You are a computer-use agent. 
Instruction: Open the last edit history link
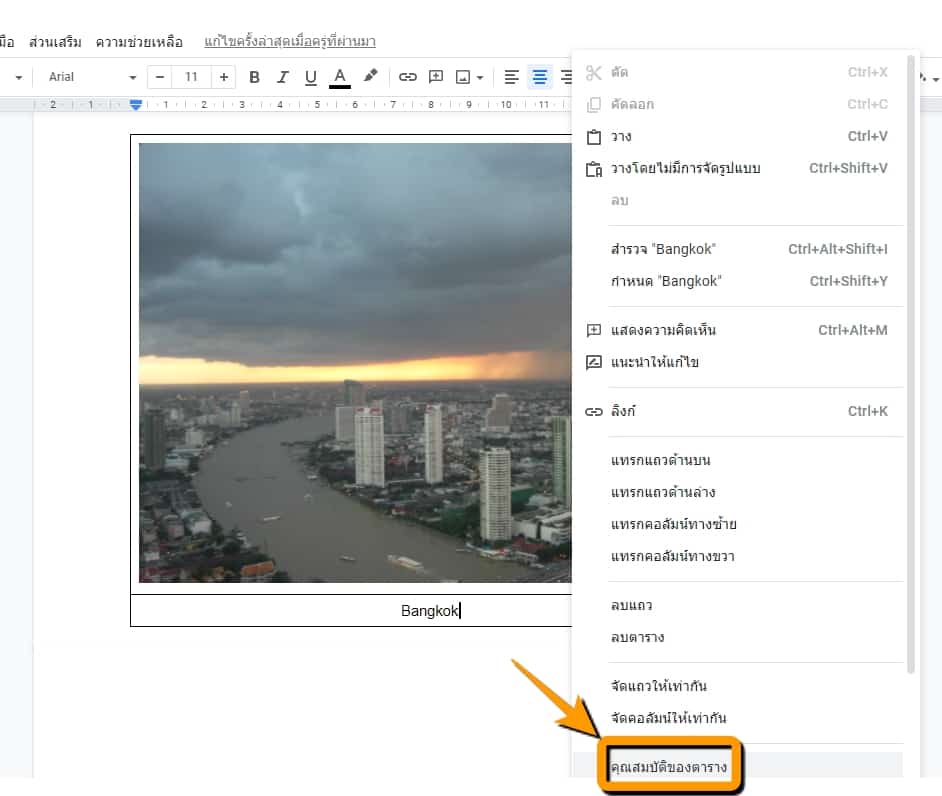point(289,42)
